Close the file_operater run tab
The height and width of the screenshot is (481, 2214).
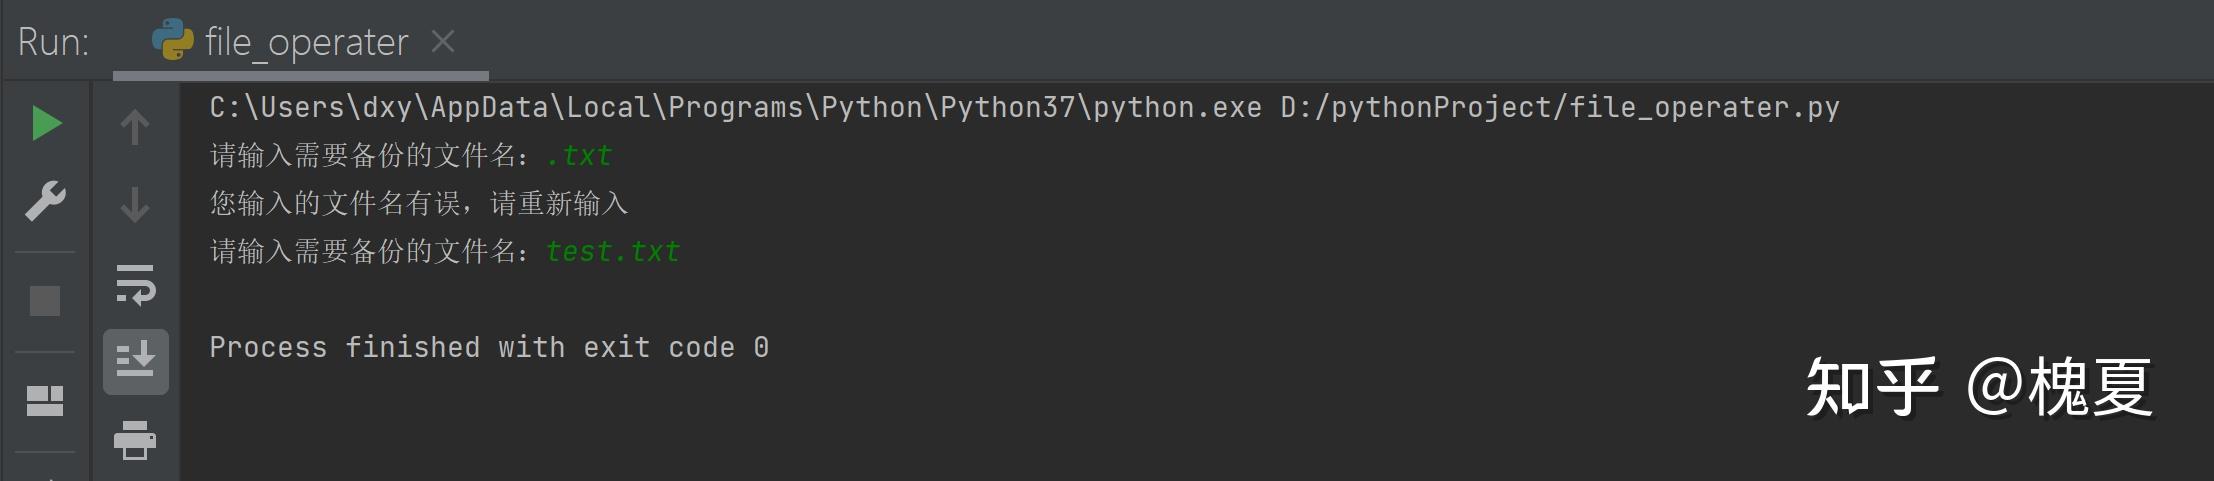tap(443, 41)
